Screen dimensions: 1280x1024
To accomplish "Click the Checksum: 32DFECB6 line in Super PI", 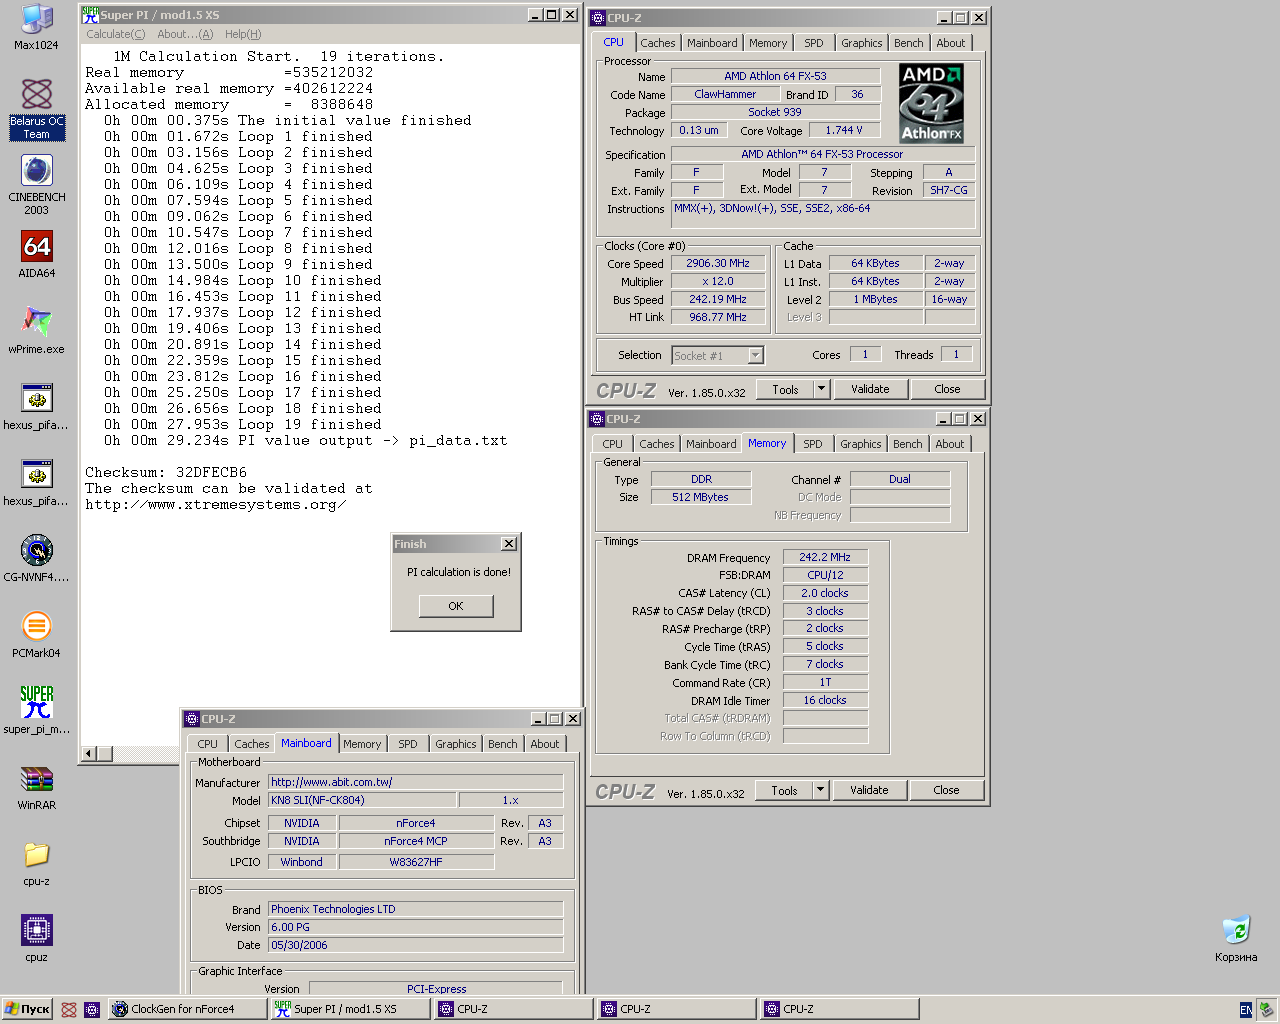I will pyautogui.click(x=166, y=472).
